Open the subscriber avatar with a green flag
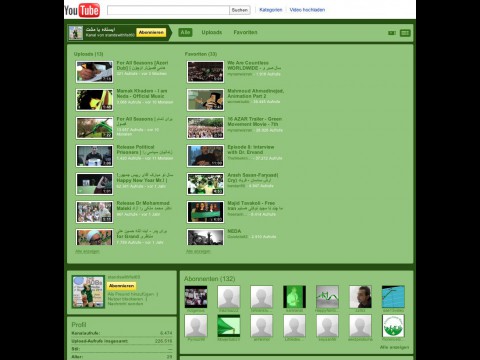Image resolution: width=480 pixels, height=360 pixels. (229, 326)
